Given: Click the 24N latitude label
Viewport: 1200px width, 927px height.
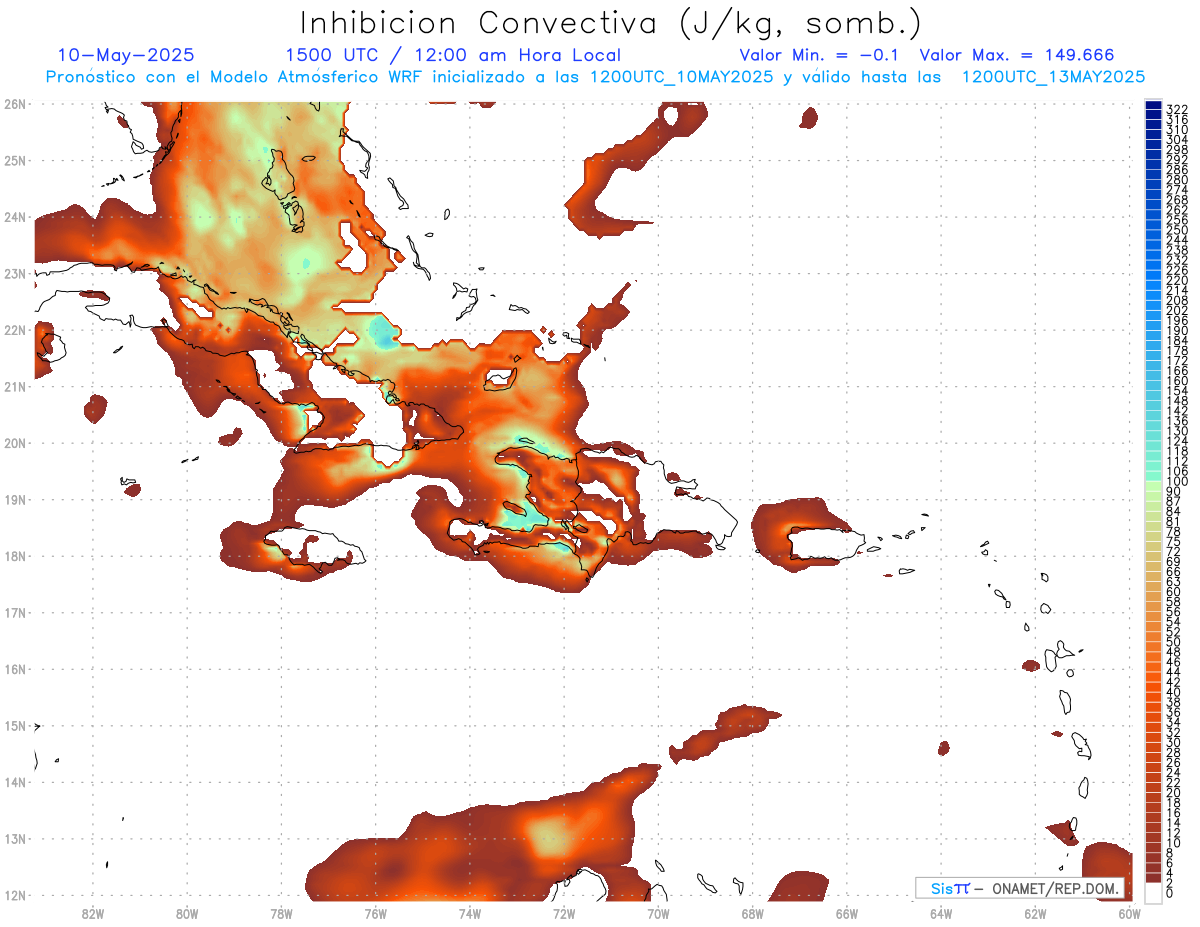Looking at the screenshot, I should pos(14,217).
